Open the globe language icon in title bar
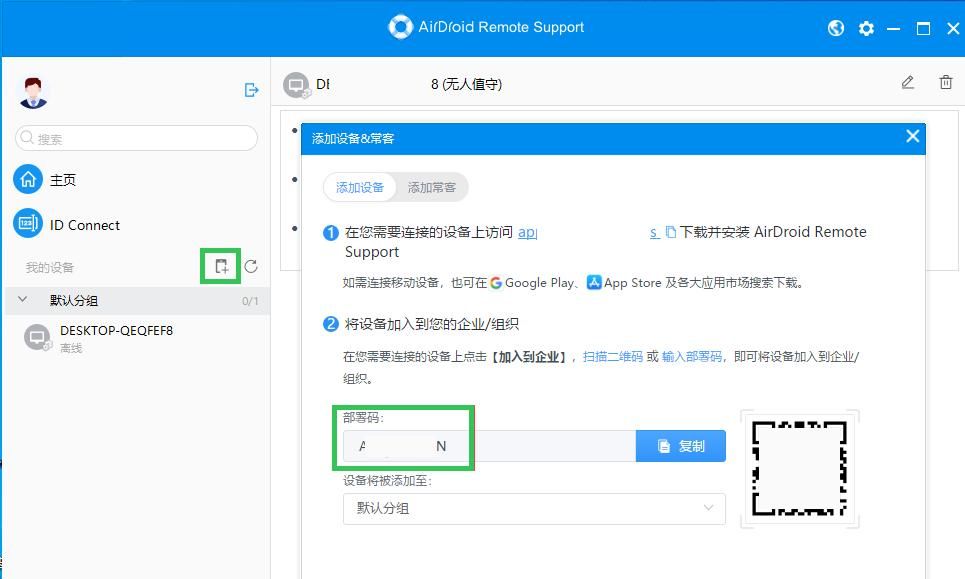Viewport: 965px width, 579px height. tap(836, 28)
